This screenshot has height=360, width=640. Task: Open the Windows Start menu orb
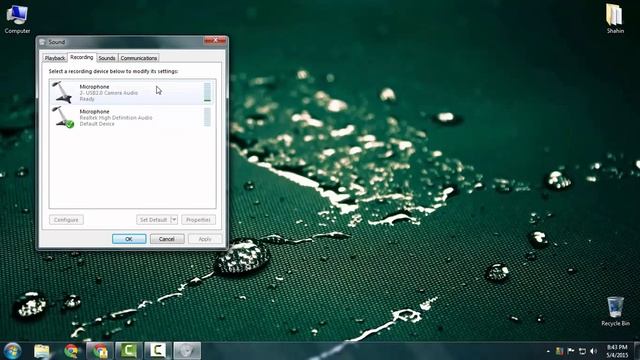coord(12,351)
